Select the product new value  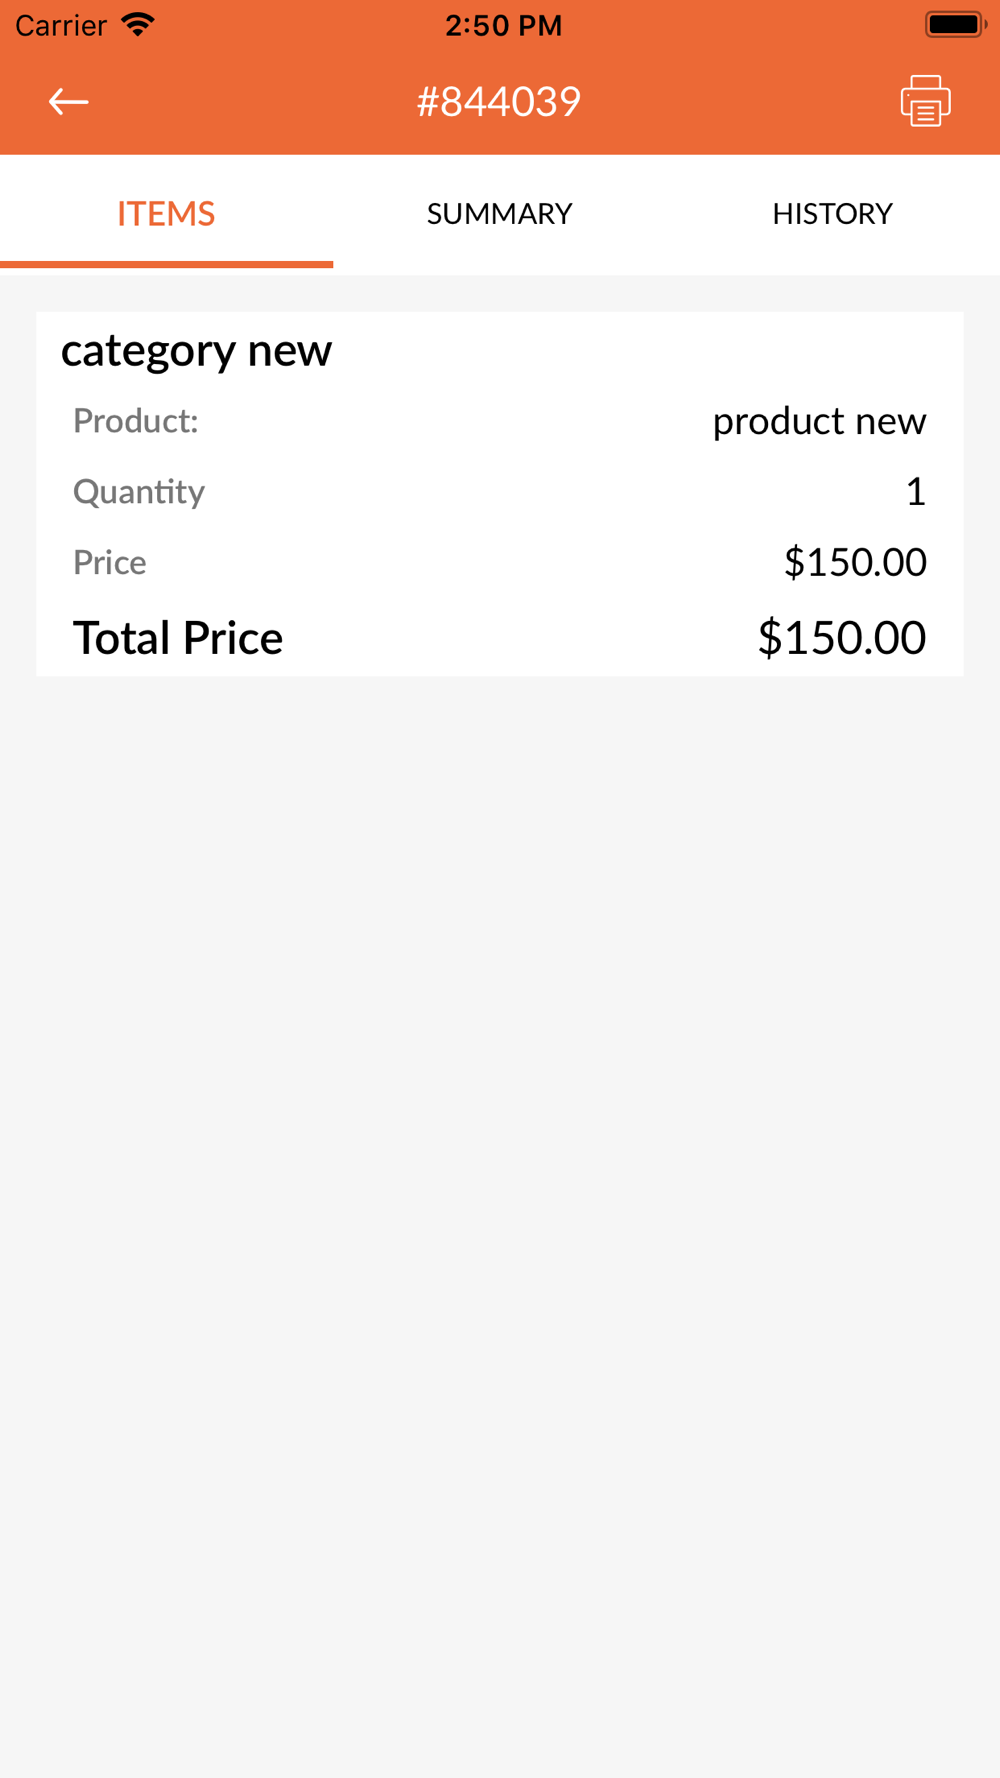pos(819,421)
